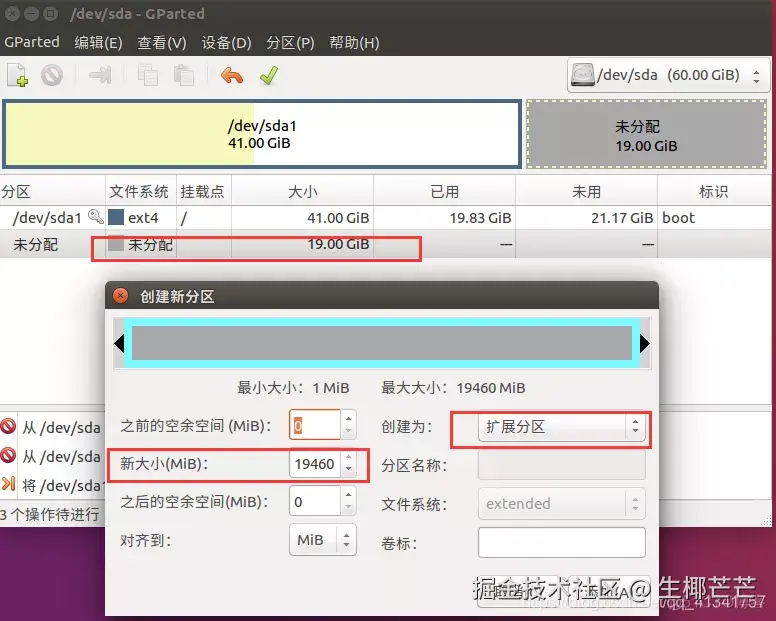Decrease 新大小 value with down arrow
Viewport: 776px width, 621px height.
[x=348, y=470]
